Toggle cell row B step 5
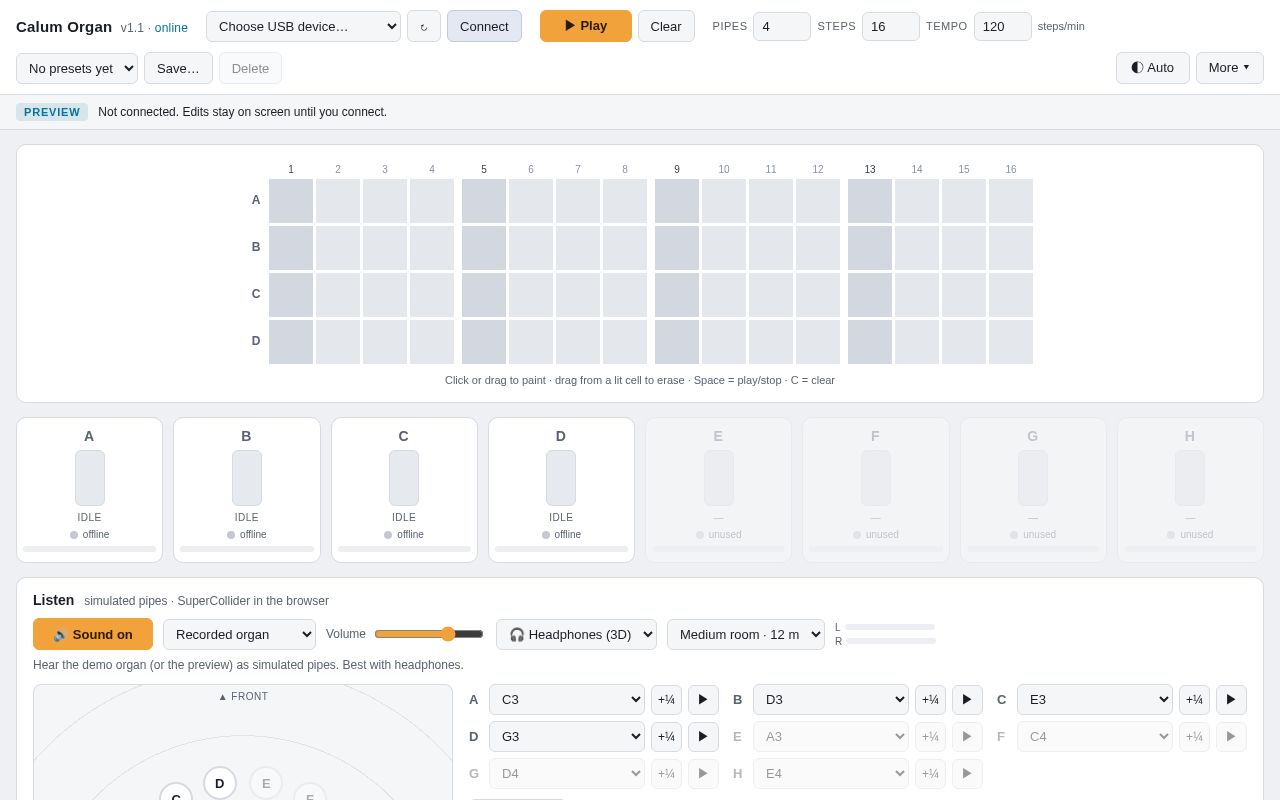 [484, 248]
